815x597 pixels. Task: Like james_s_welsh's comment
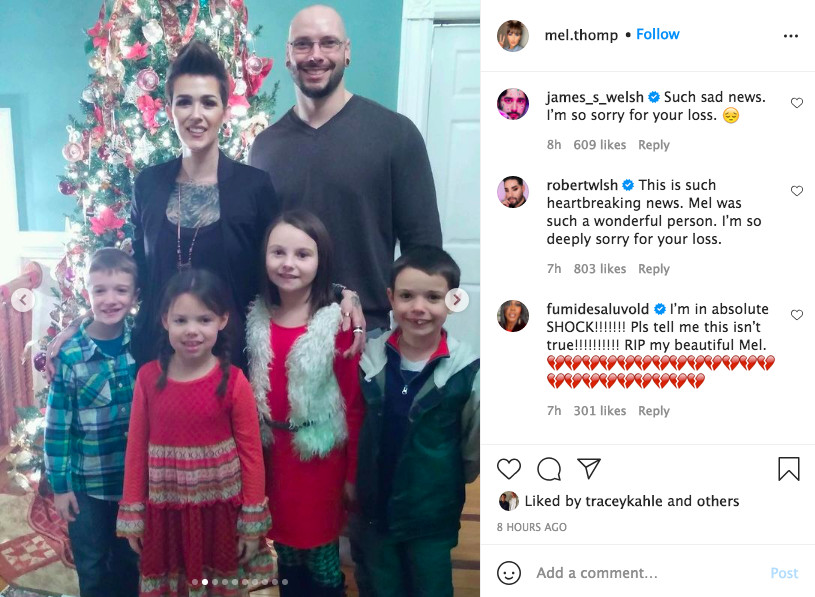click(x=797, y=103)
